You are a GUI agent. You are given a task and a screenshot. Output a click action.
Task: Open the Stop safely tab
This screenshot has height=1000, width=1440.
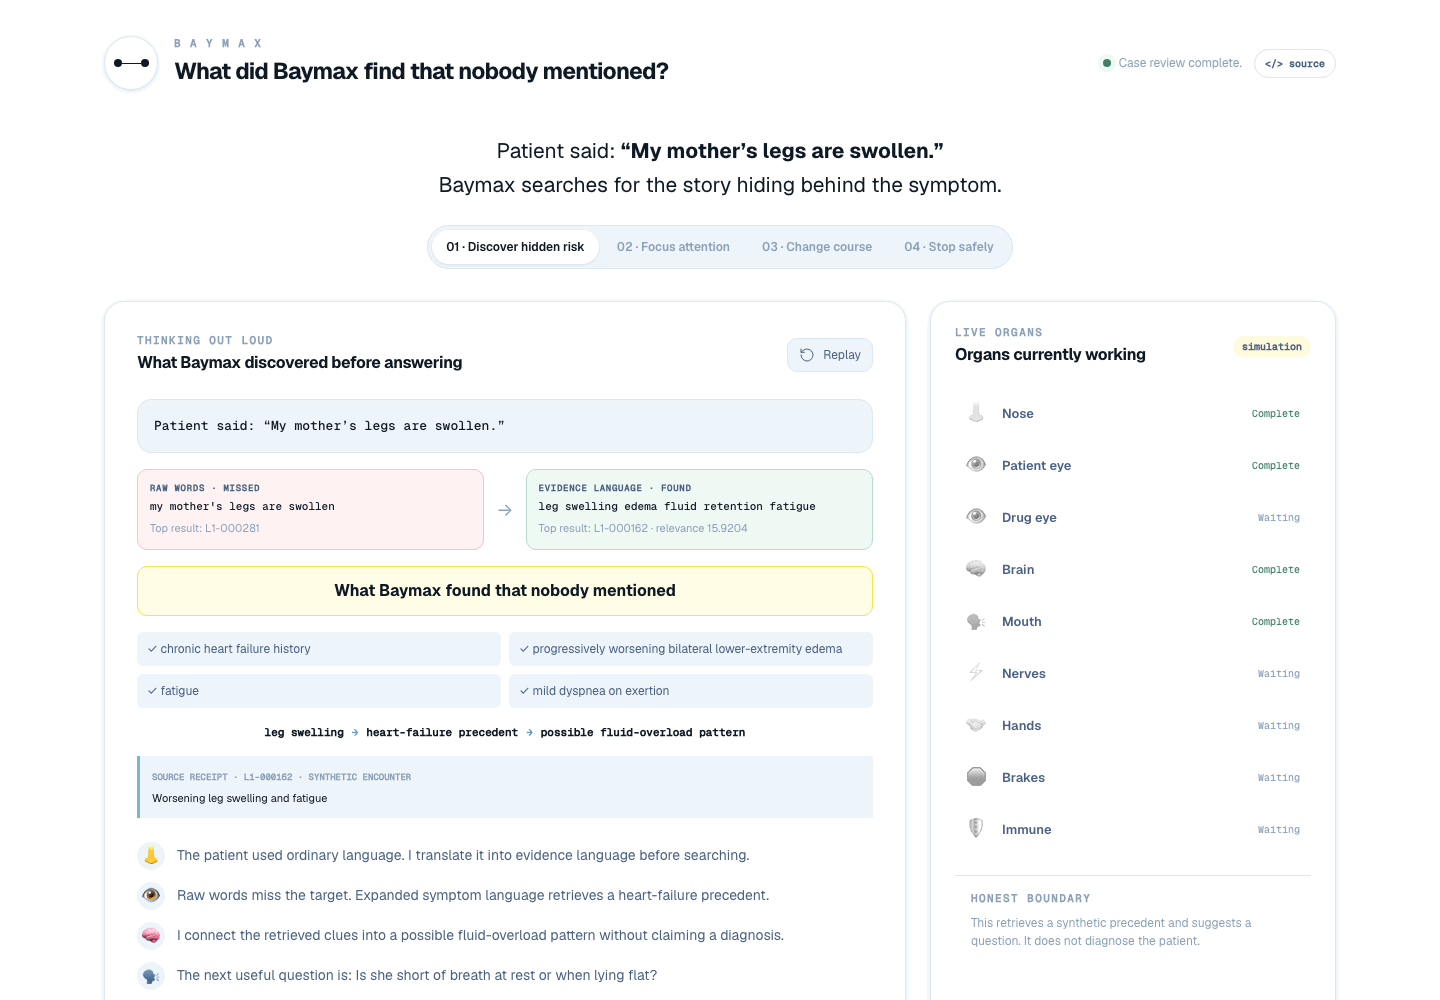pos(949,247)
